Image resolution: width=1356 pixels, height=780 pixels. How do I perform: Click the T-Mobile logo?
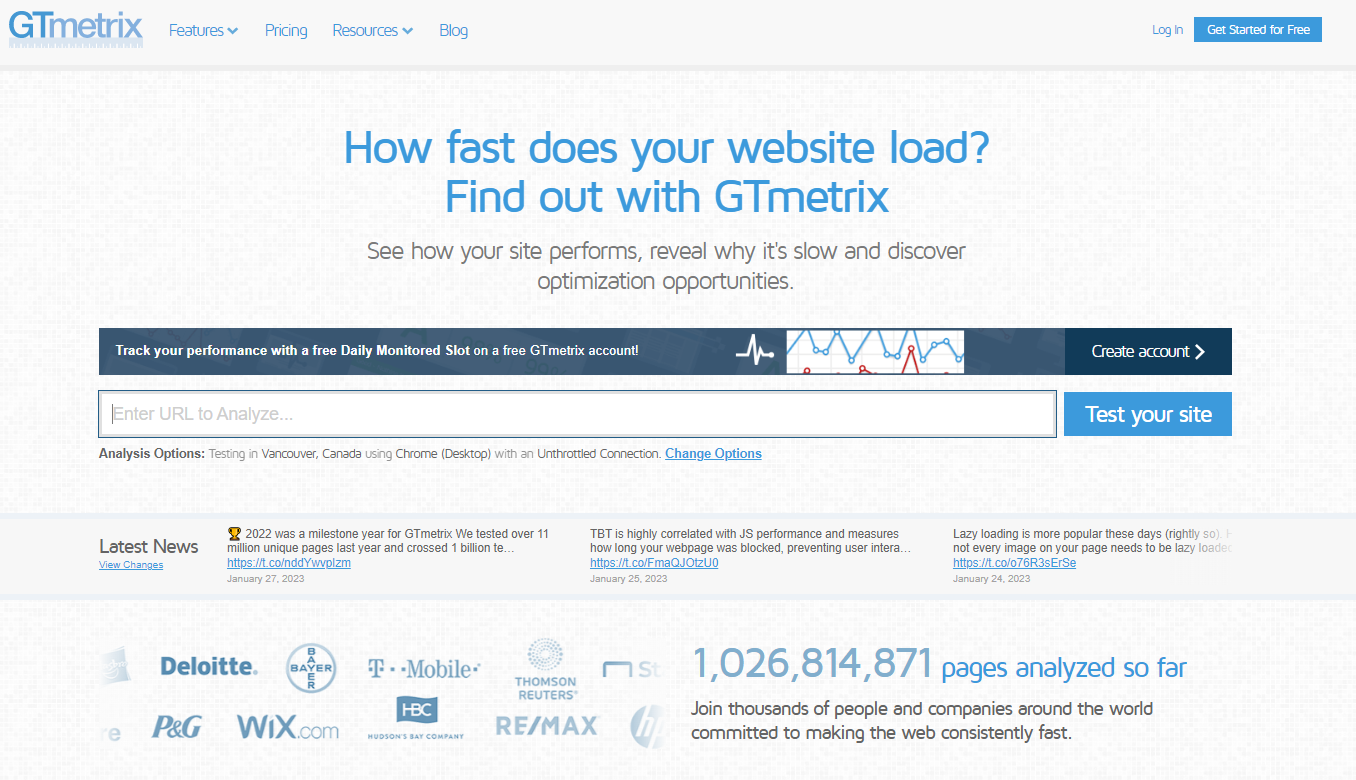(x=423, y=668)
